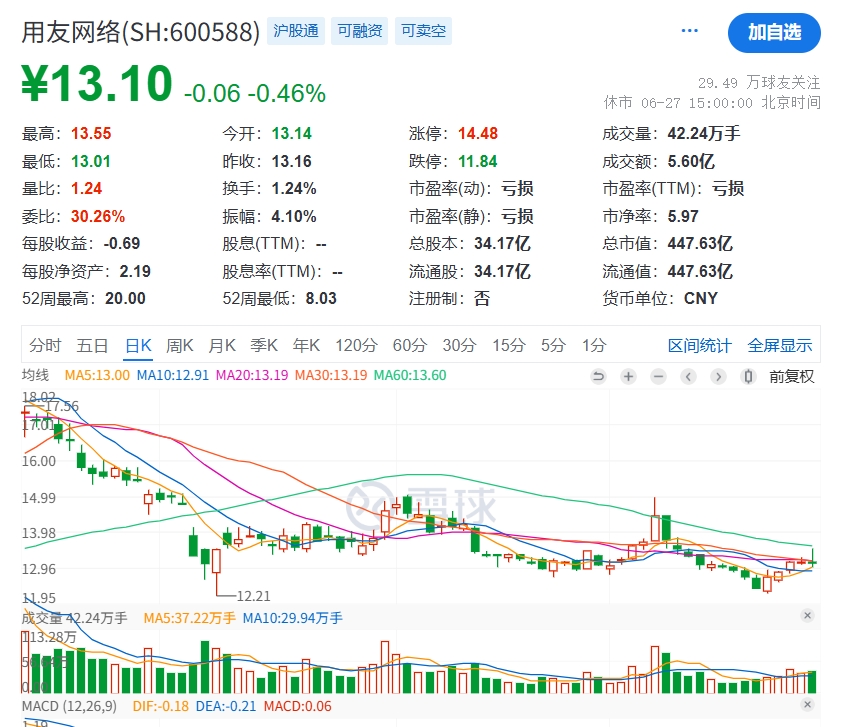The height and width of the screenshot is (727, 846).
Task: Click the MA5:13.00 legend value
Action: (97, 375)
